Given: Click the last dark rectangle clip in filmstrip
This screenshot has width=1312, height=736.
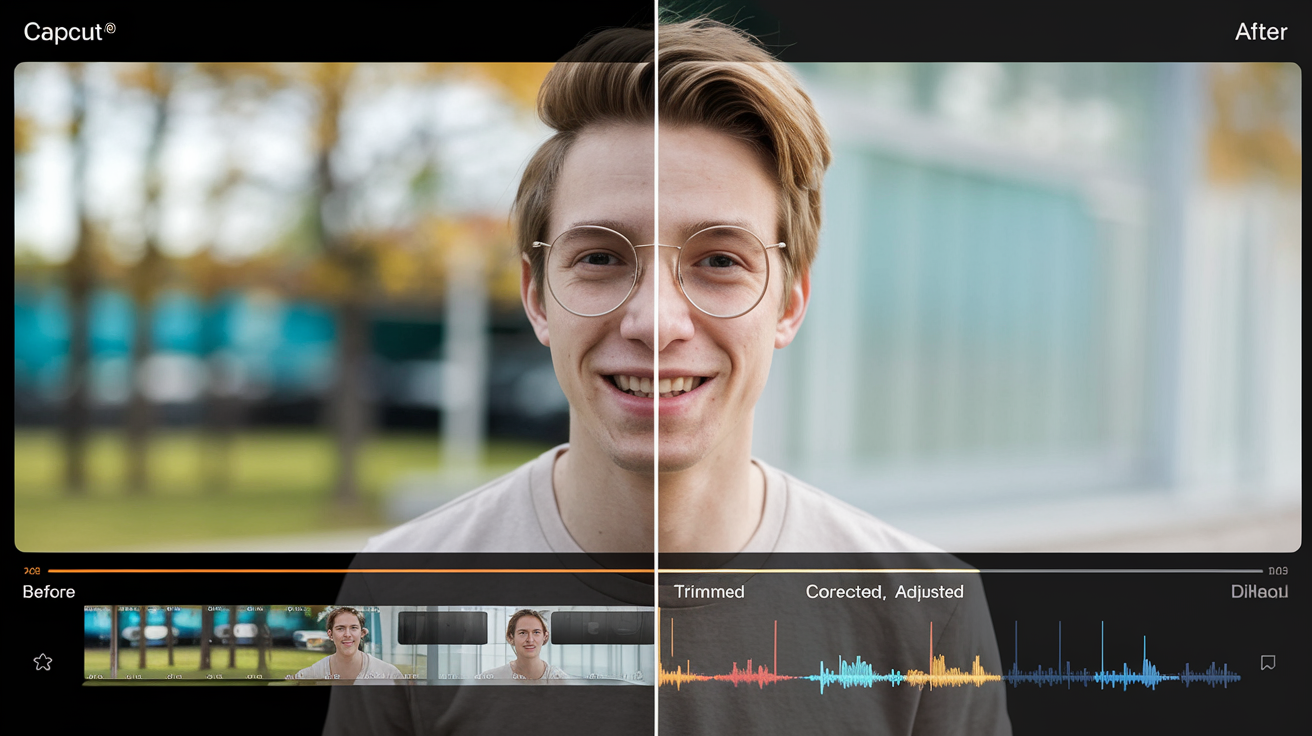Looking at the screenshot, I should click(602, 628).
